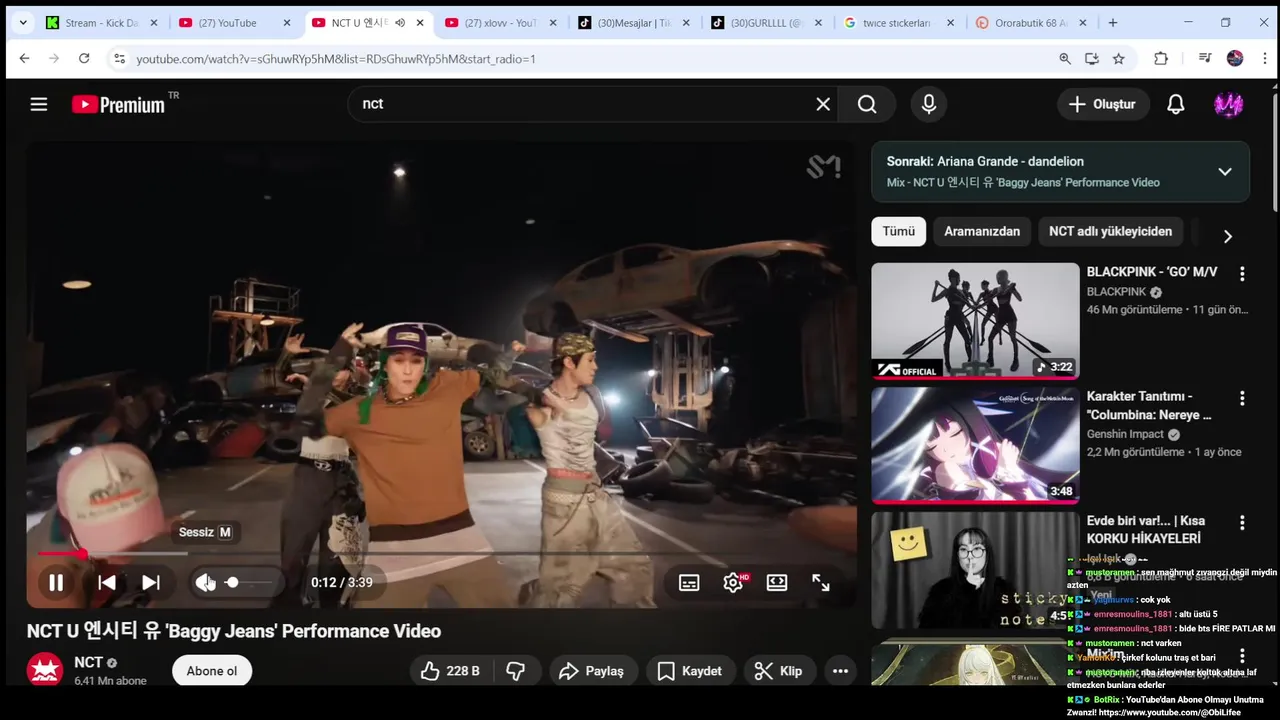Image resolution: width=1280 pixels, height=720 pixels.
Task: Go back in browser
Action: pos(24,59)
